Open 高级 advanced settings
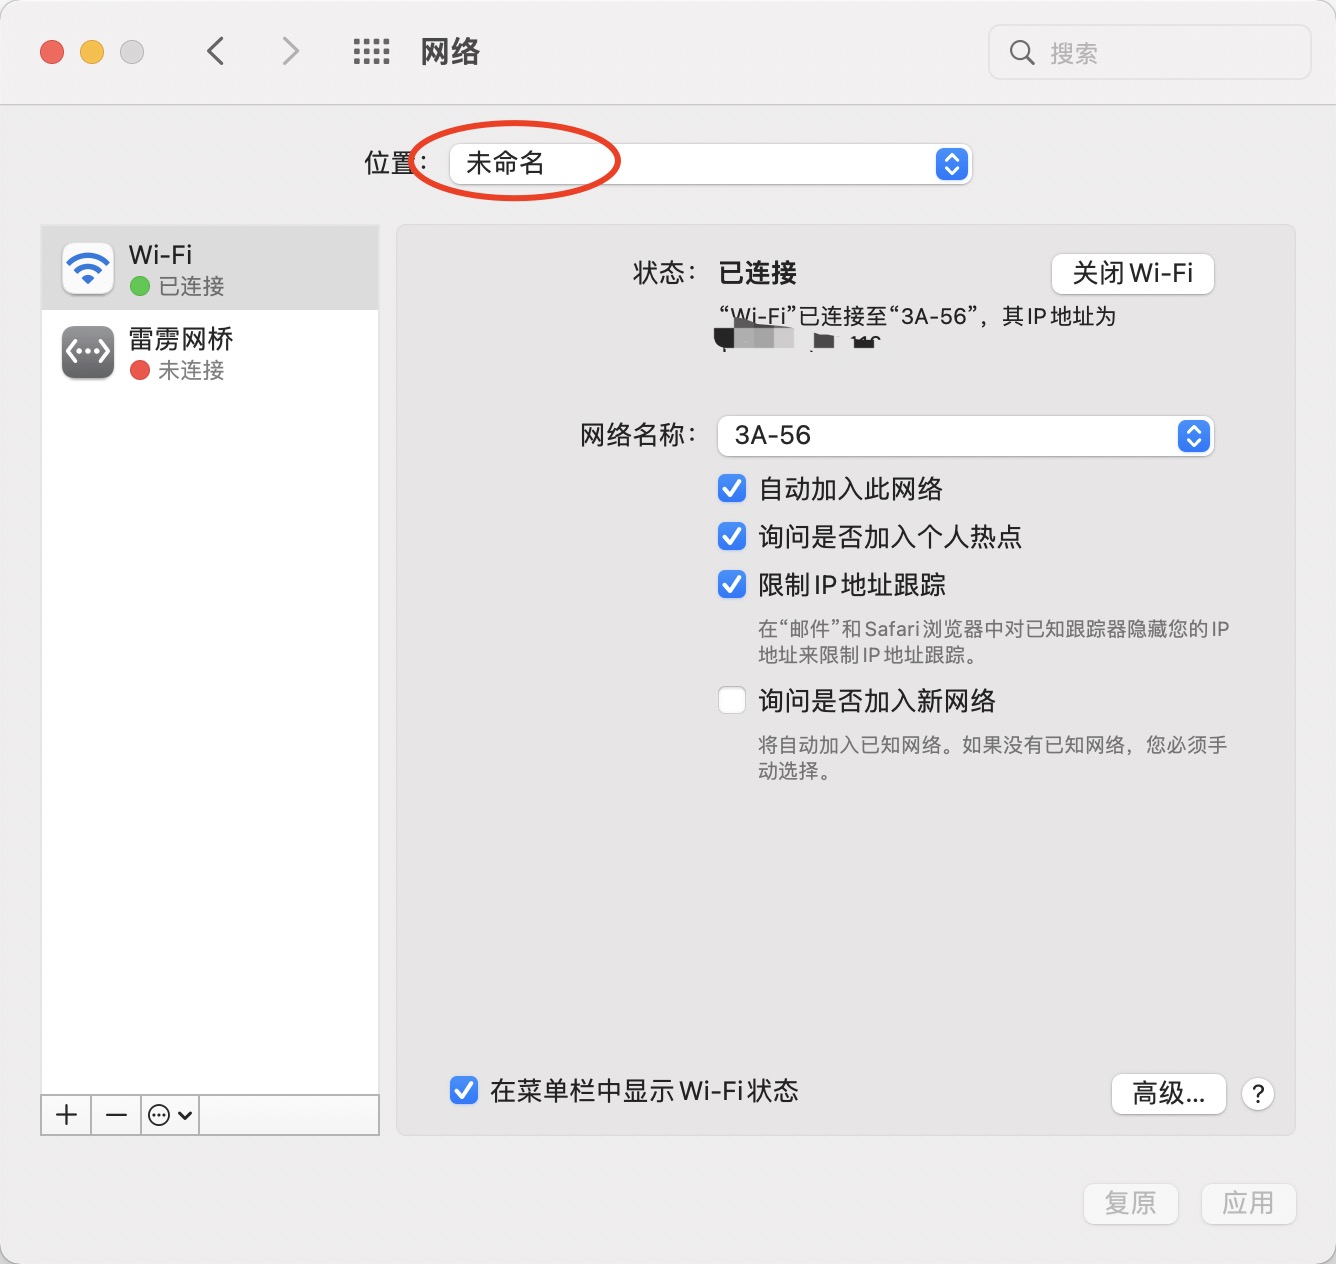Viewport: 1336px width, 1264px height. click(x=1169, y=1094)
